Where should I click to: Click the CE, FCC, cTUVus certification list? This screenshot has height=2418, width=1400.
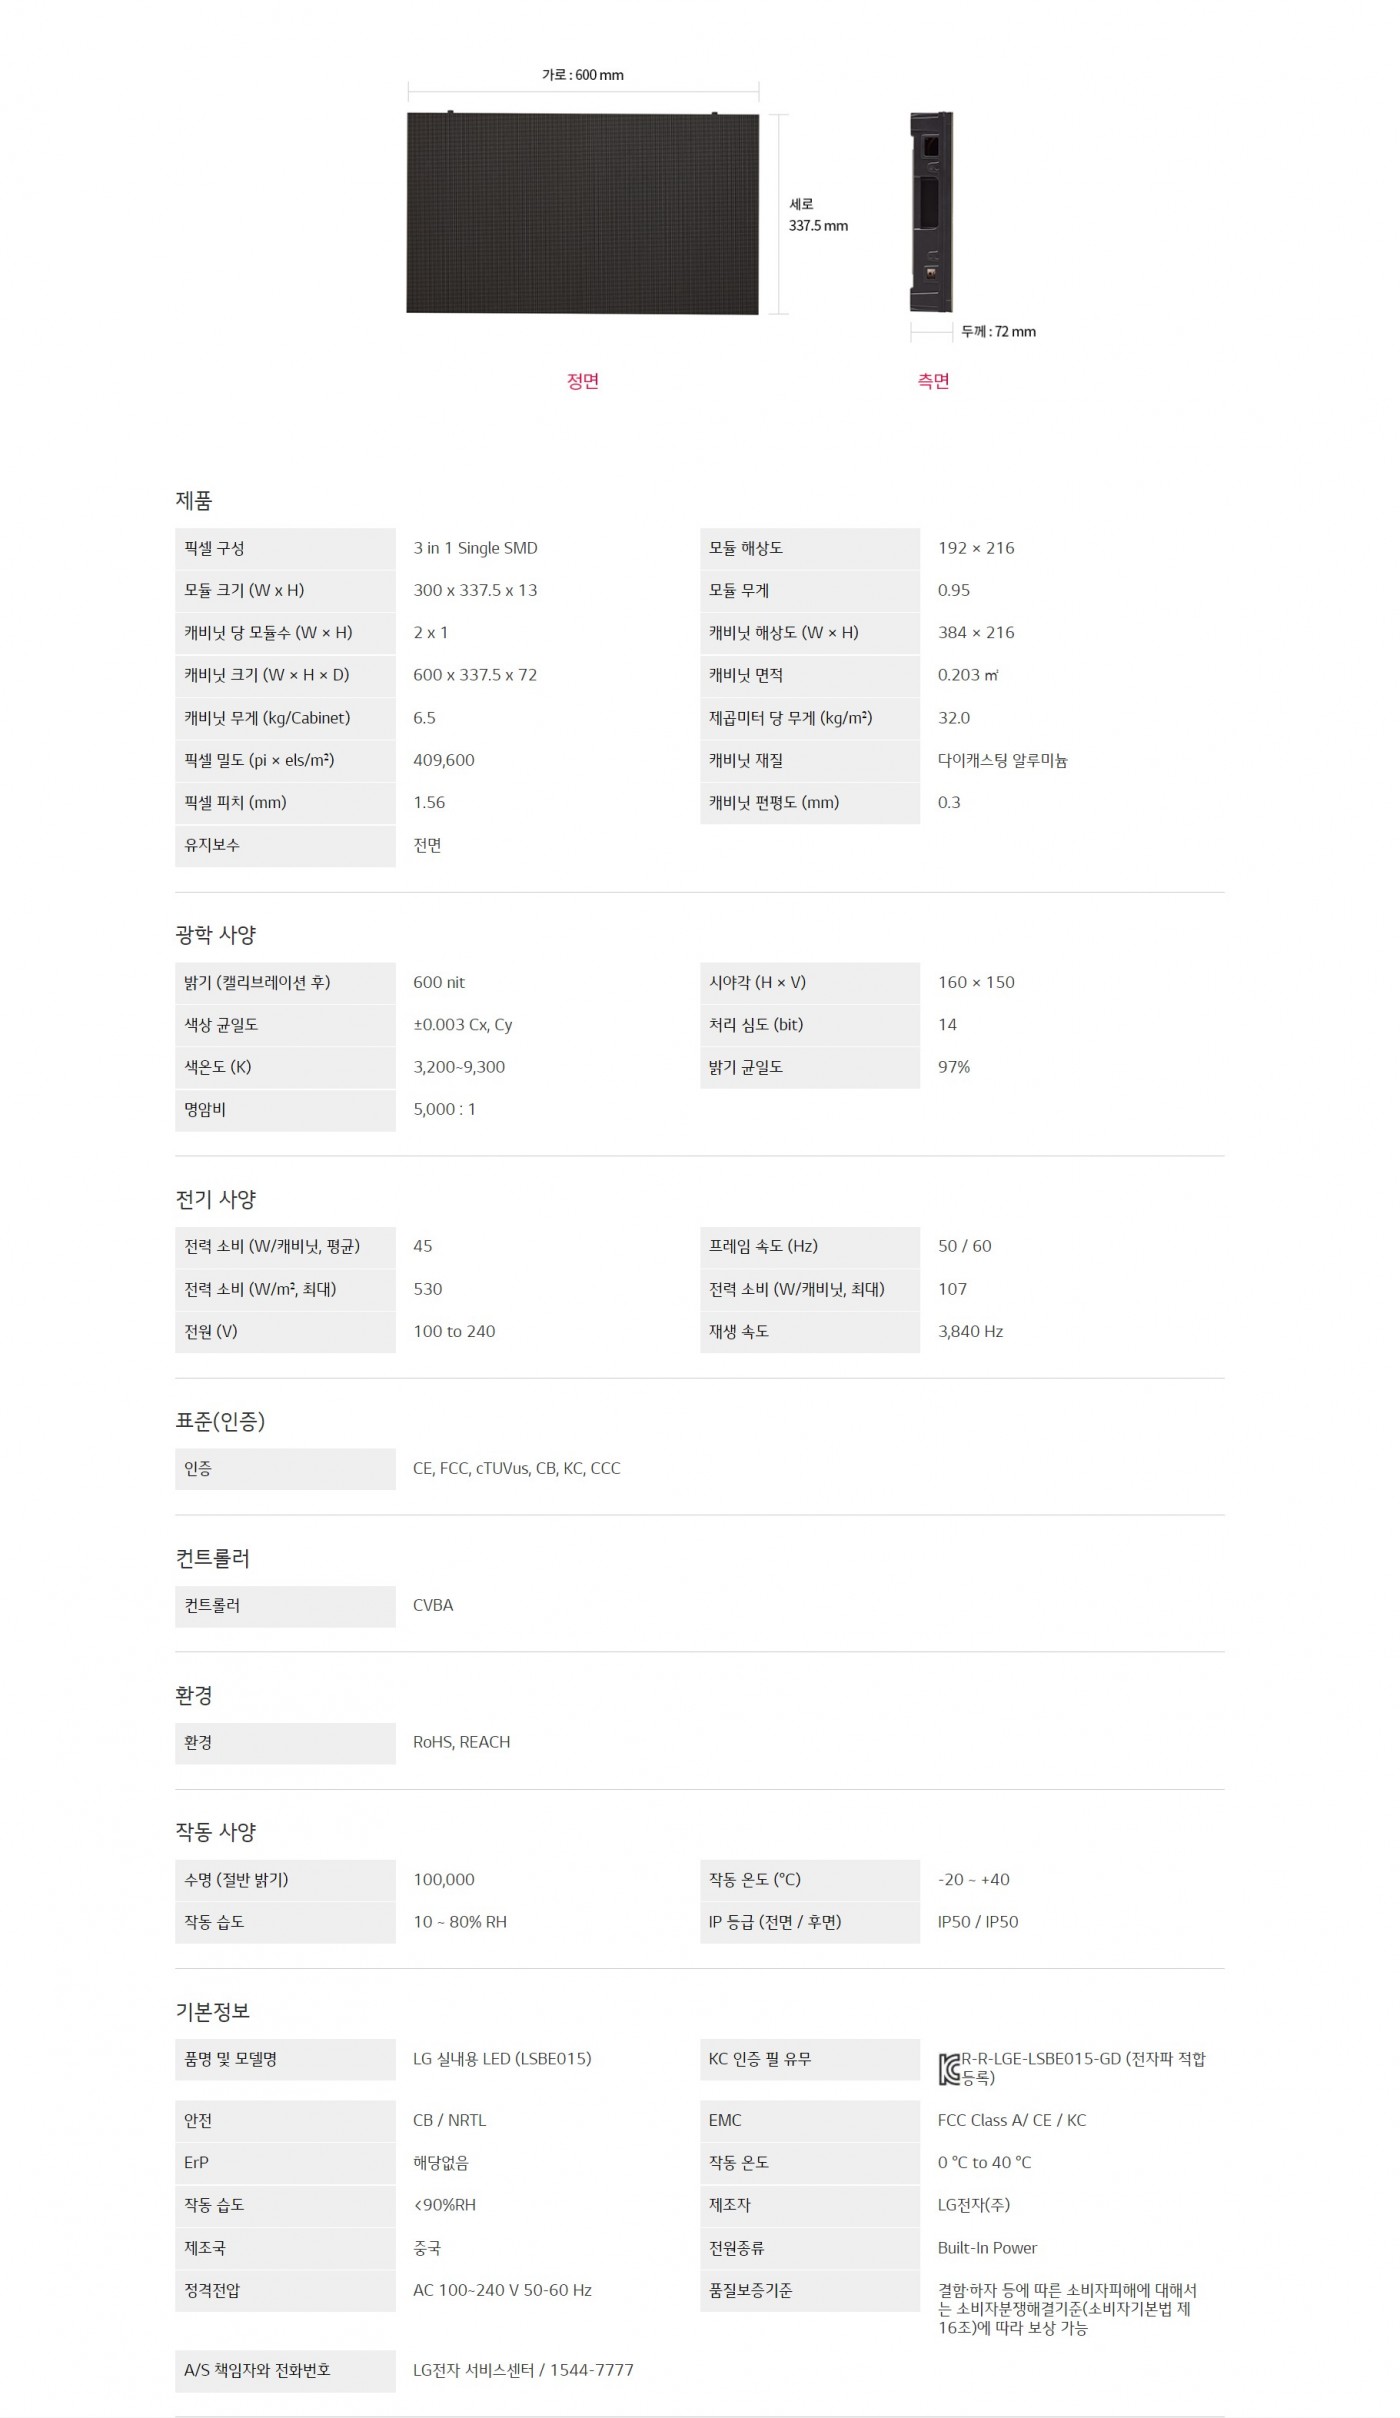tap(516, 1468)
